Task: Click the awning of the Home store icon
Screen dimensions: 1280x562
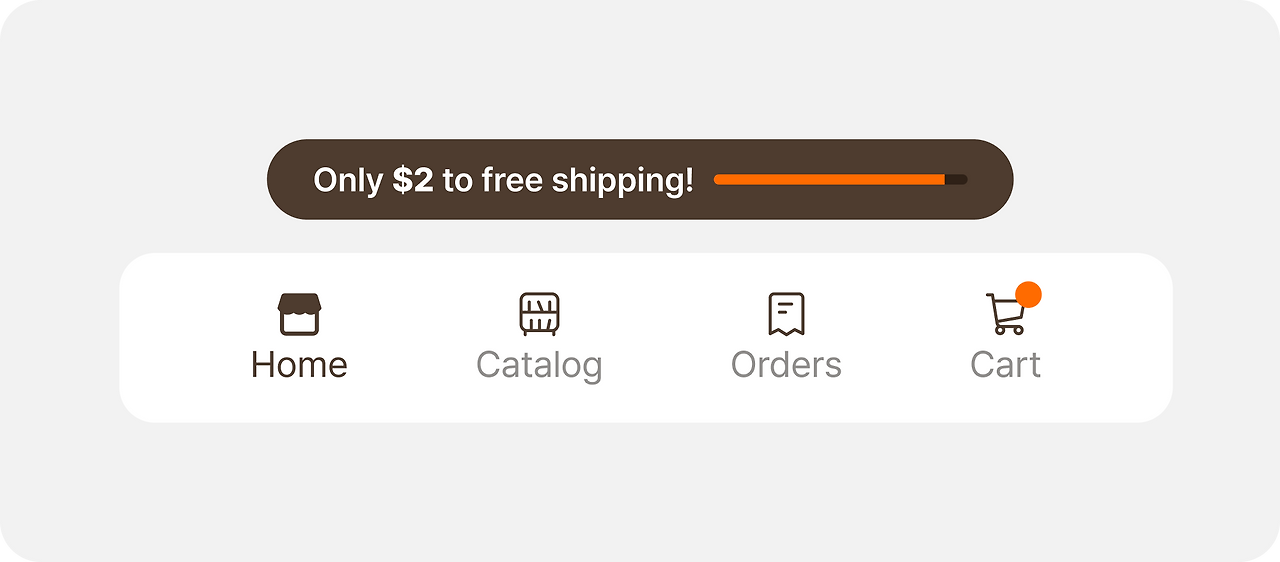Action: pos(299,303)
